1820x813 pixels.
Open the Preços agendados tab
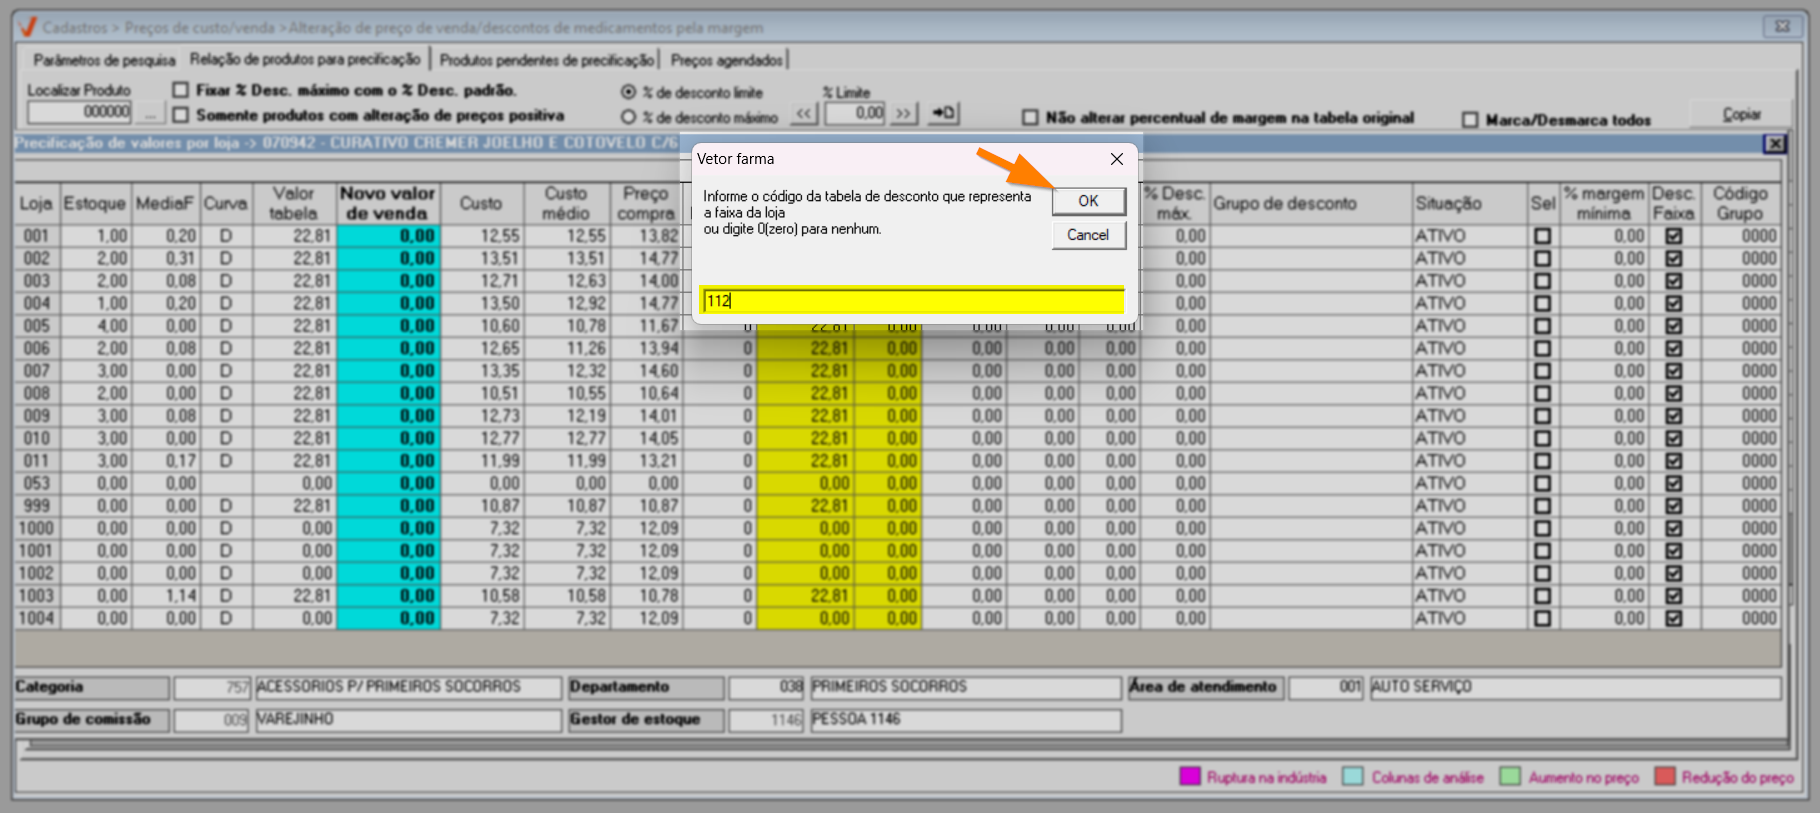[727, 60]
